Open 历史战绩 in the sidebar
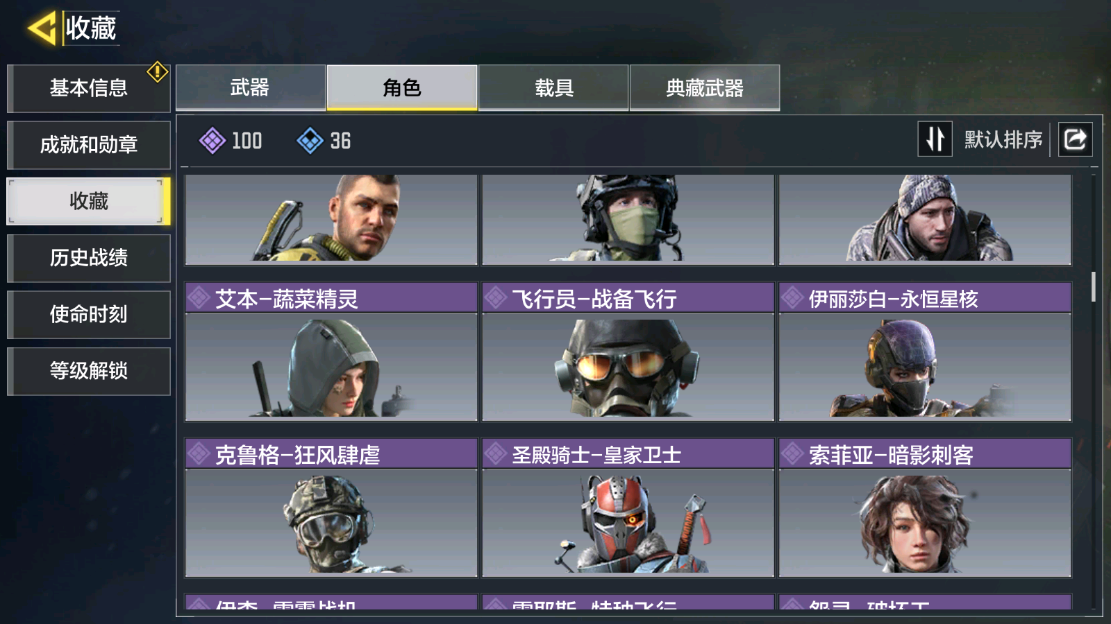This screenshot has width=1111, height=624. [89, 258]
